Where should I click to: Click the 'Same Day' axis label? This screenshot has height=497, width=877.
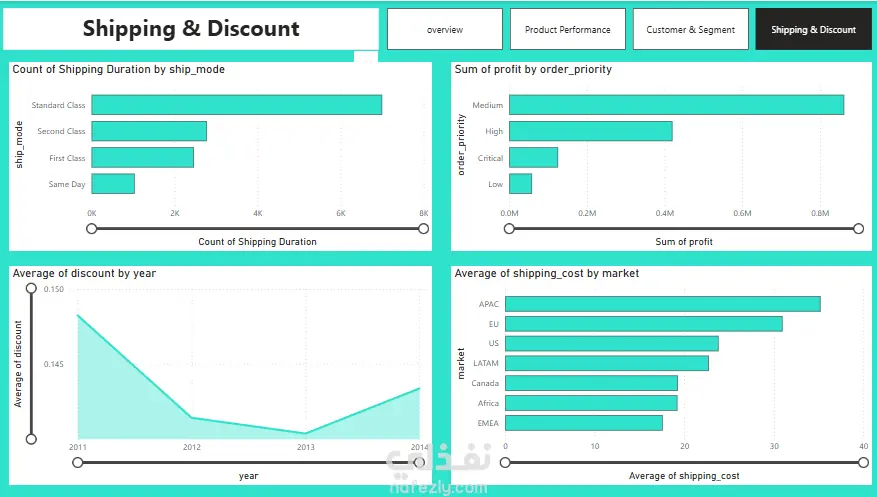[67, 184]
